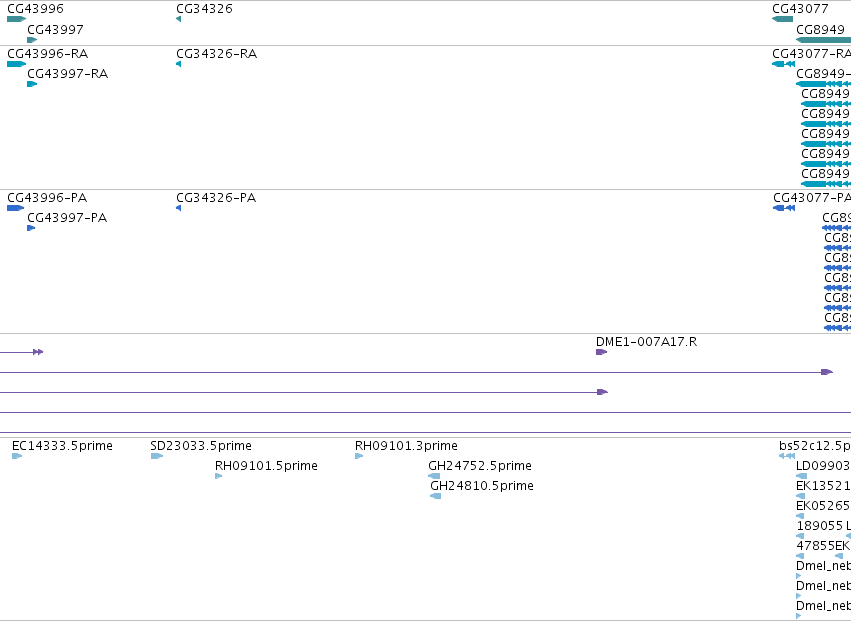Click the small CG34326 gene glyph
Image resolution: width=851 pixels, height=621 pixels.
pos(179,19)
